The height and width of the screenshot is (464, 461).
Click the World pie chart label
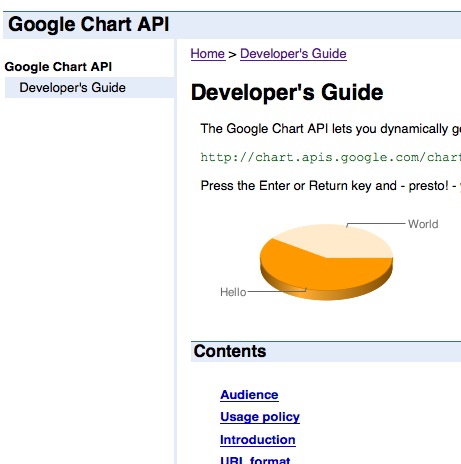423,224
